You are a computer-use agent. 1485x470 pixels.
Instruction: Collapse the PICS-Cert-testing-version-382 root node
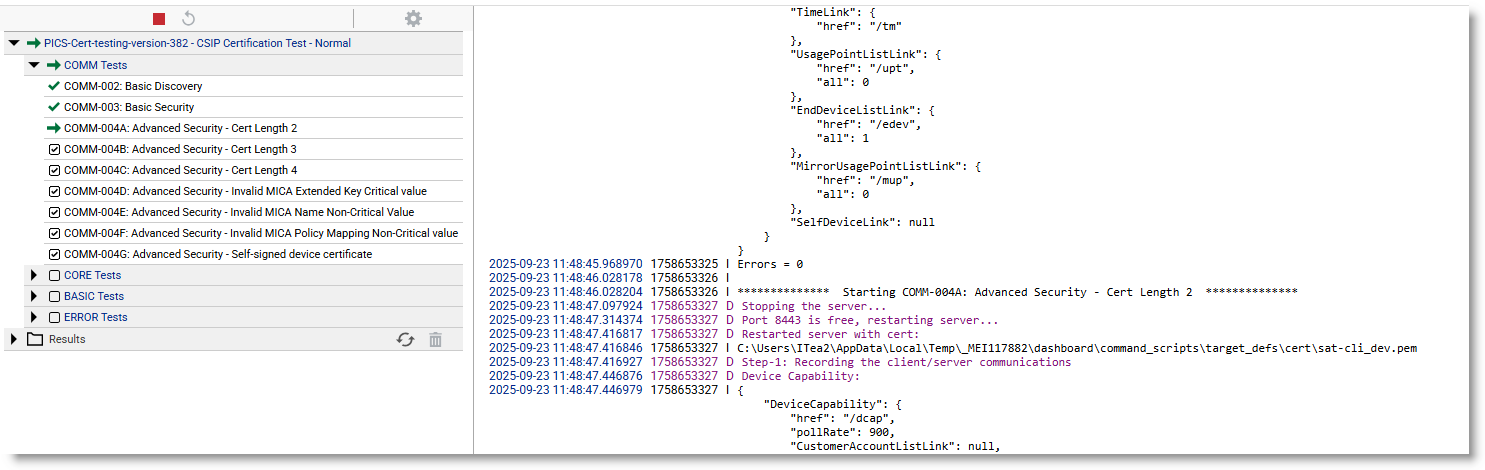pos(14,44)
